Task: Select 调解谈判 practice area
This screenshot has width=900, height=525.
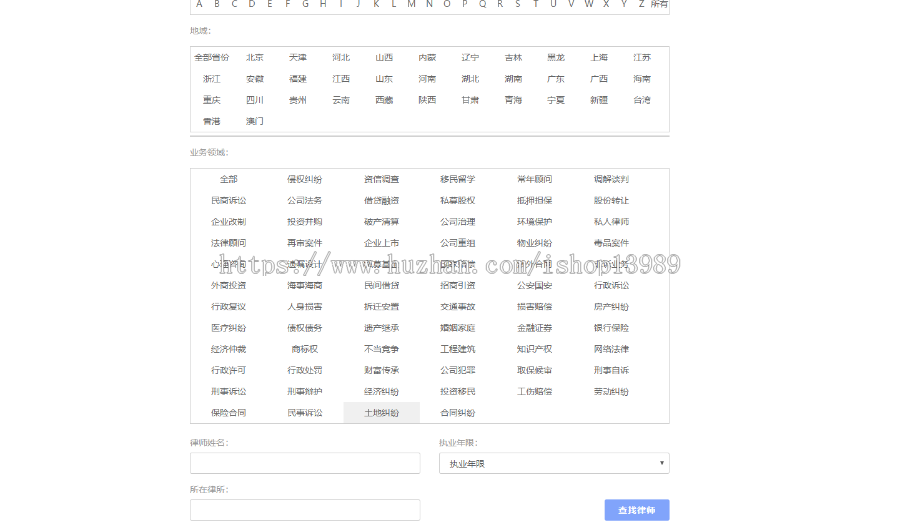Action: [x=611, y=179]
